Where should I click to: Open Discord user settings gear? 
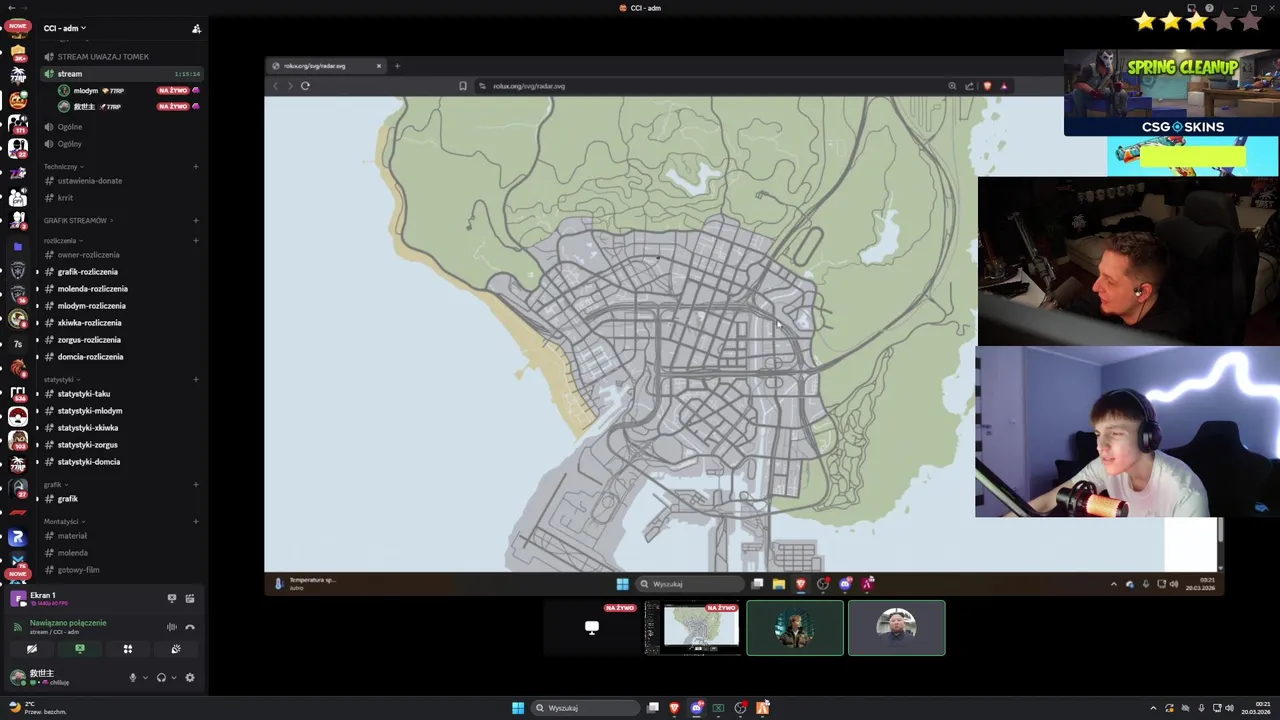tap(190, 678)
